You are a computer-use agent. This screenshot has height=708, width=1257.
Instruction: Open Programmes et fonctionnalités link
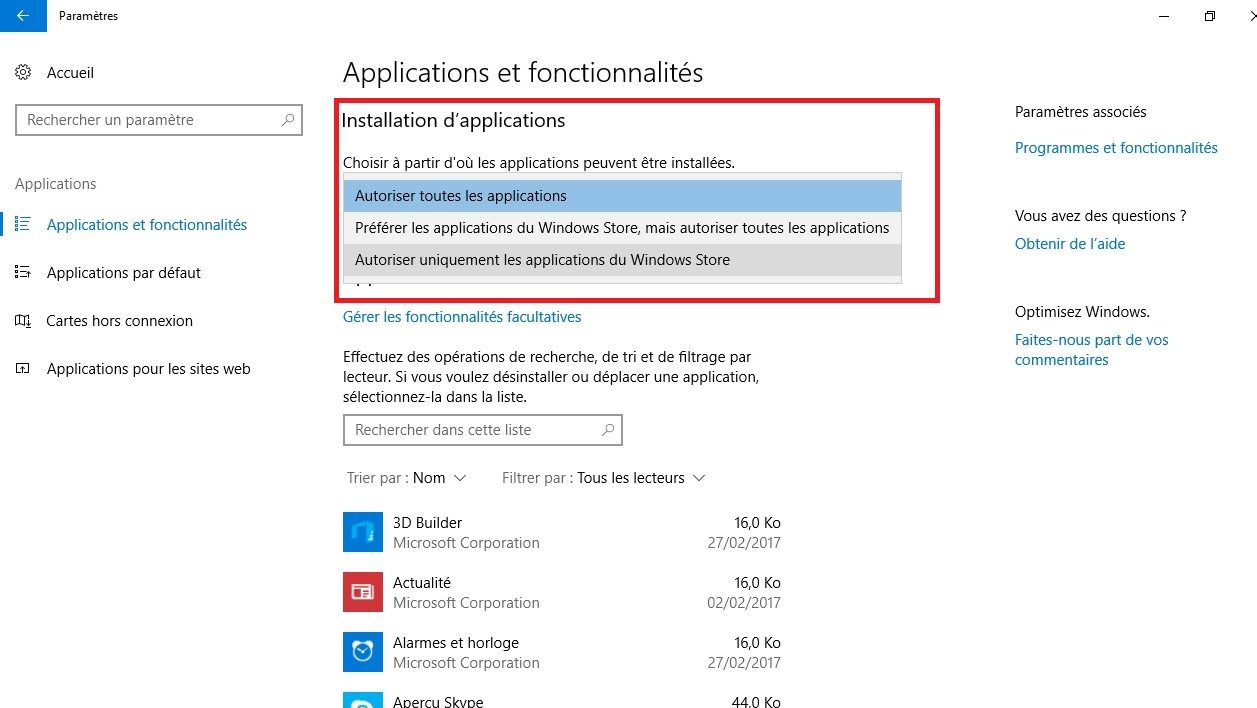coord(1116,148)
